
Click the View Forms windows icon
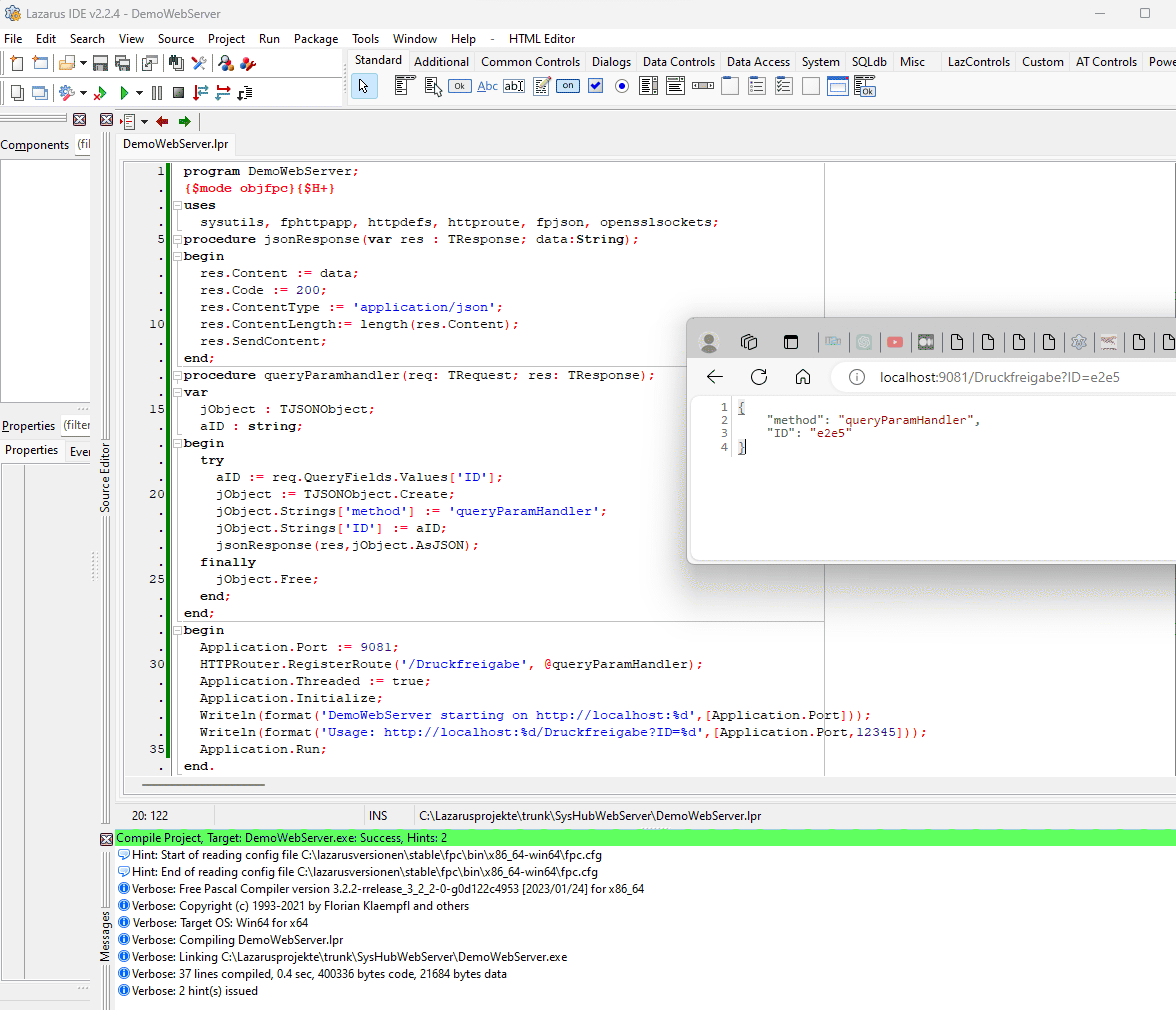point(40,93)
